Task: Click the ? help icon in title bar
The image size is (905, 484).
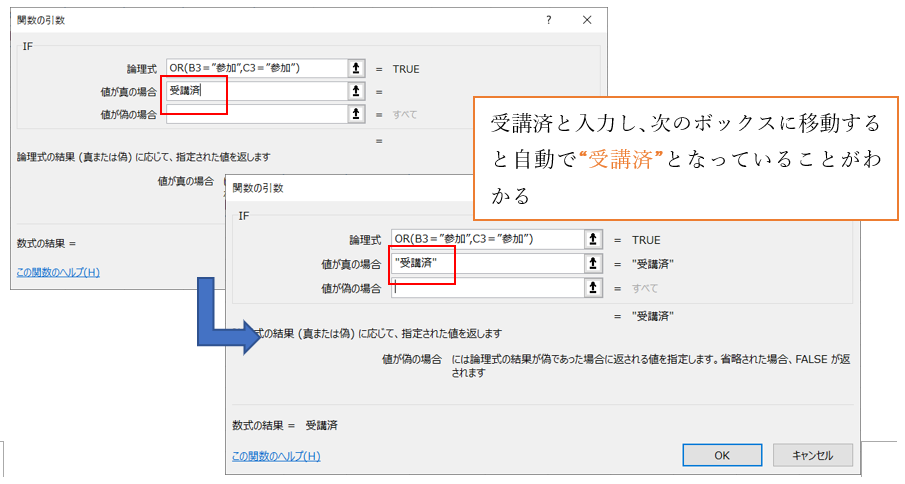Action: [548, 20]
